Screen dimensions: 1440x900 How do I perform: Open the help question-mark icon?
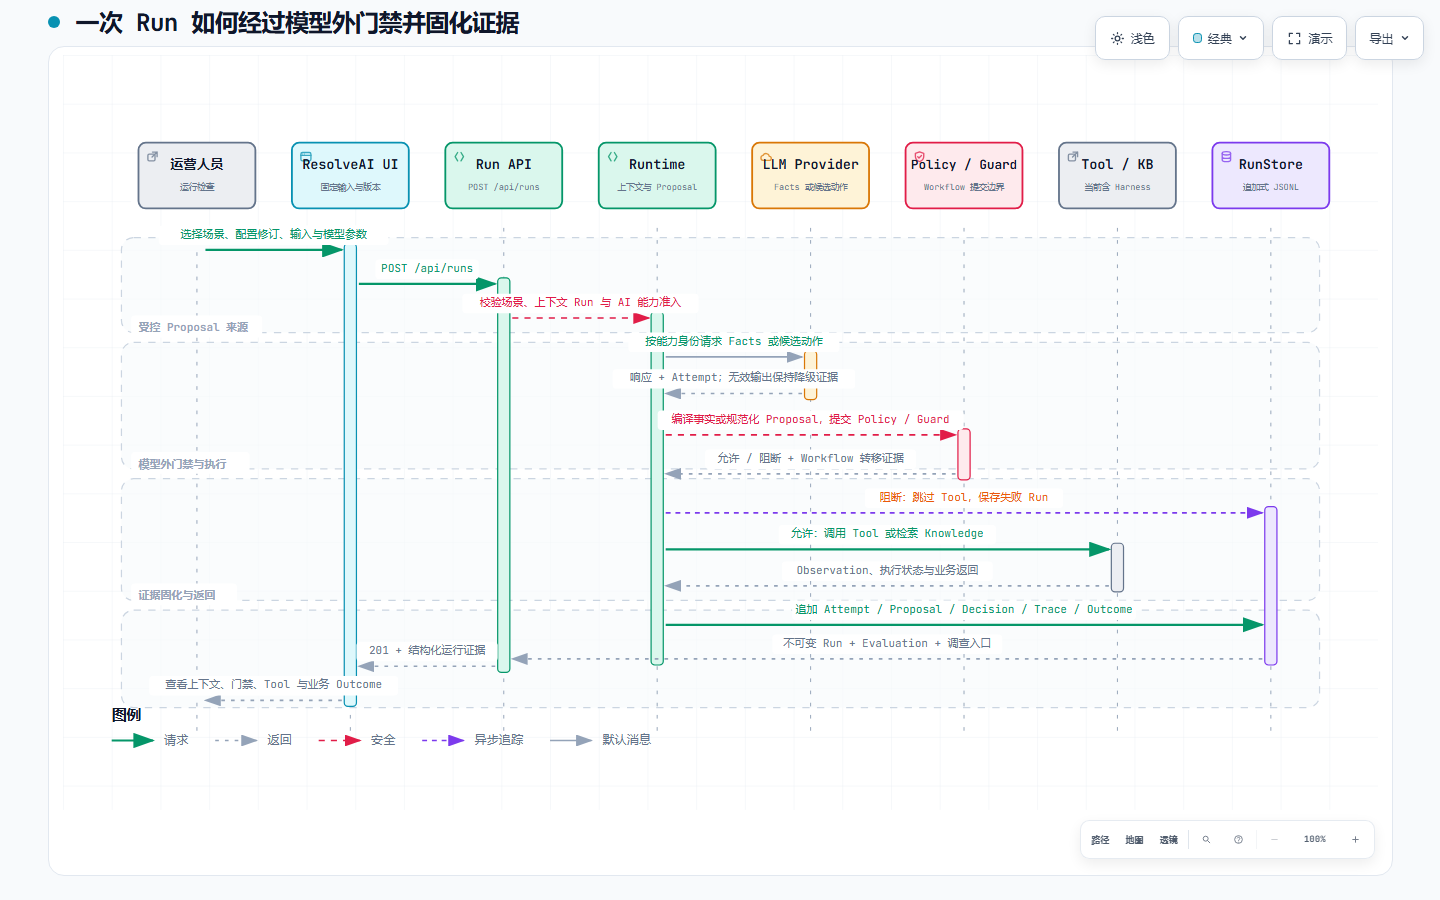(1238, 840)
